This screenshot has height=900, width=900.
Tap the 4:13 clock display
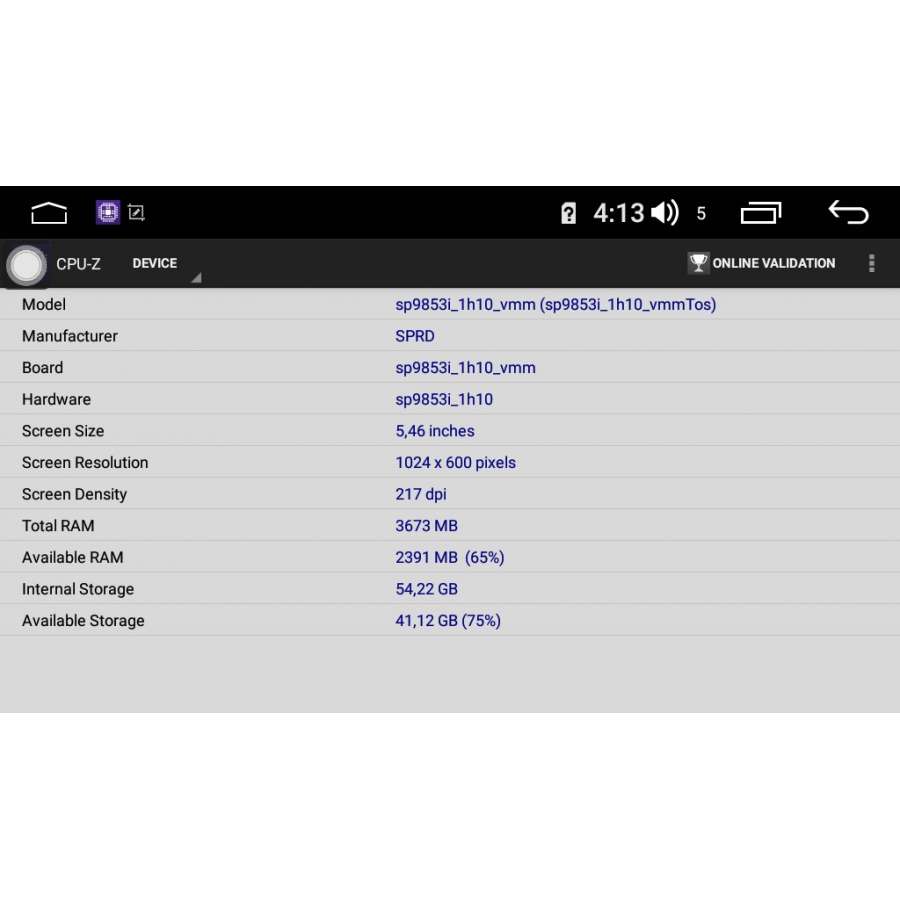pos(619,214)
